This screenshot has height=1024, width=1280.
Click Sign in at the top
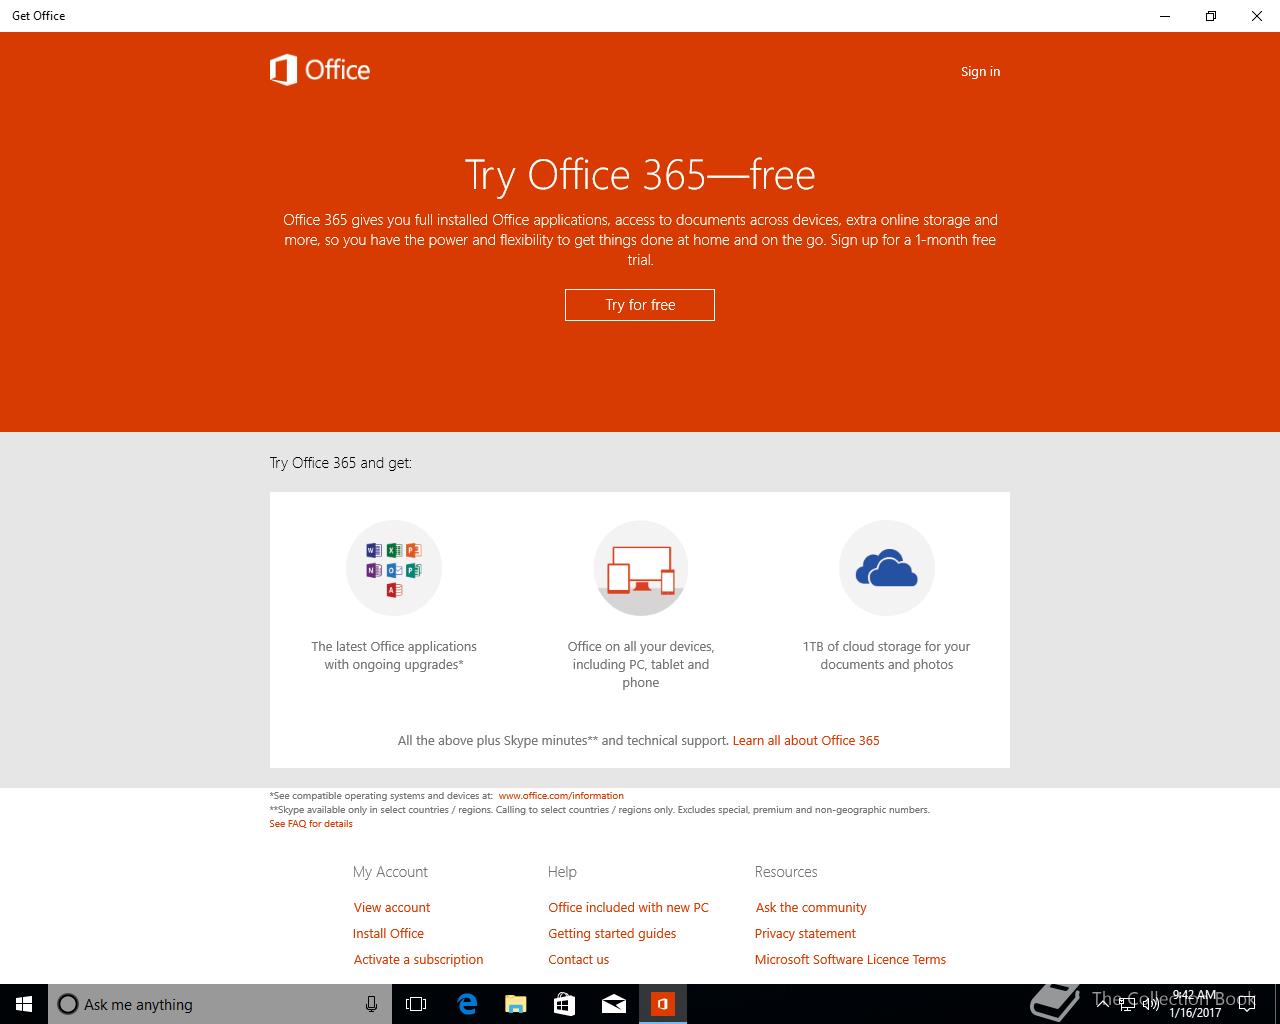(980, 71)
